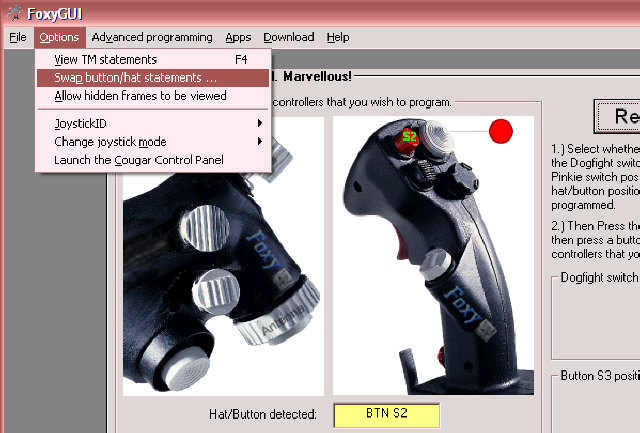This screenshot has width=640, height=433.
Task: Click the FoxyGUI title bar icon
Action: (x=14, y=13)
